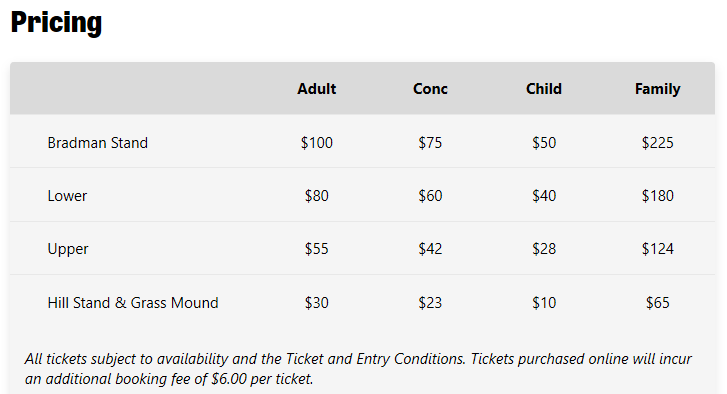
Task: Click the Ticket and Entry Conditions text
Action: [x=375, y=359]
